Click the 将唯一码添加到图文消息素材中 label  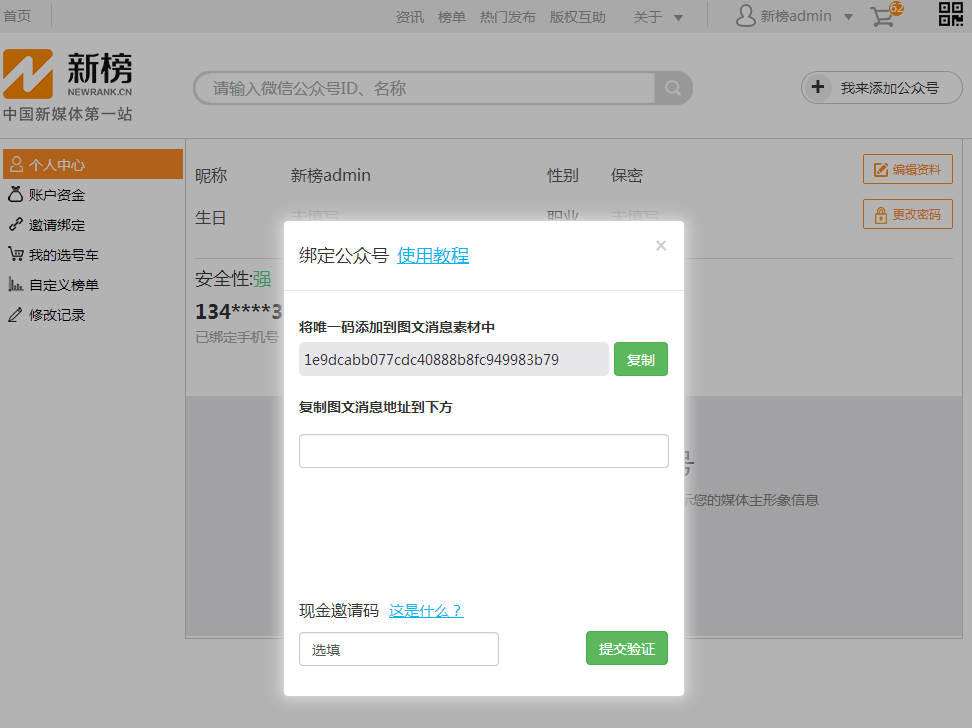[x=397, y=327]
